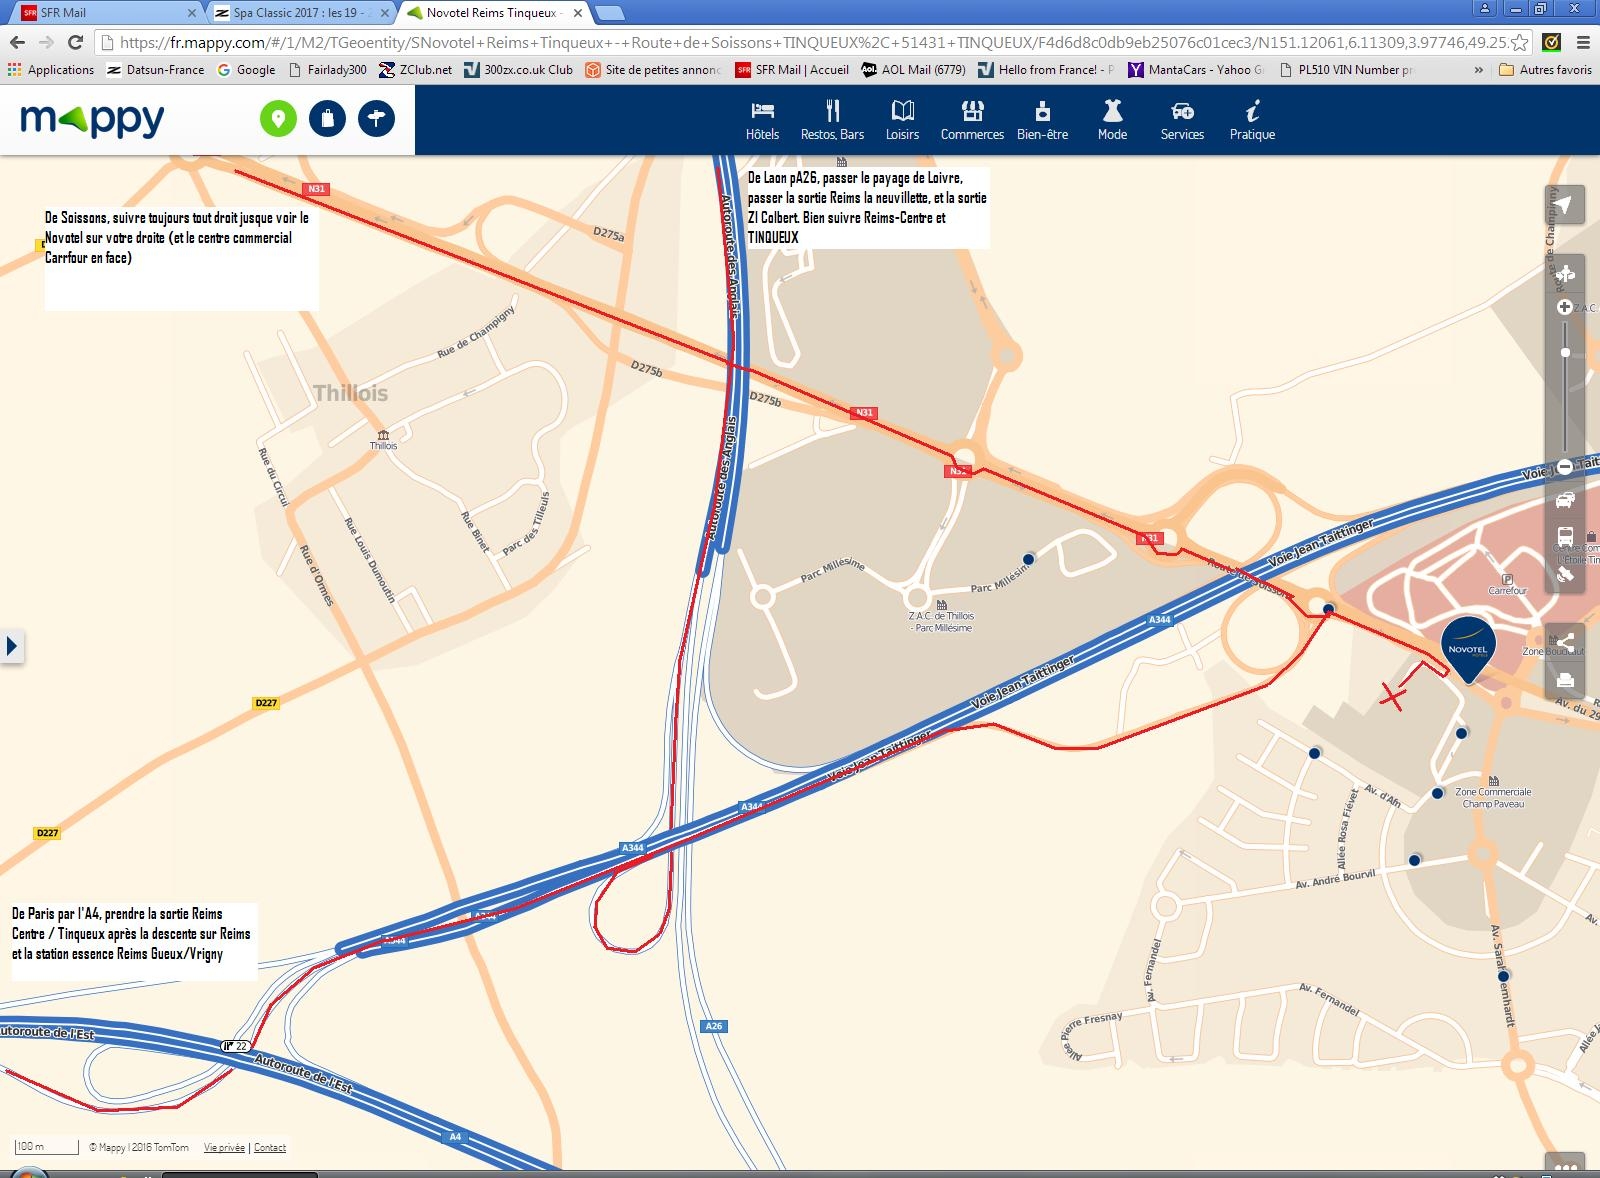Open the 300zx.co.uk Club bookmark
The height and width of the screenshot is (1178, 1600).
coord(518,70)
